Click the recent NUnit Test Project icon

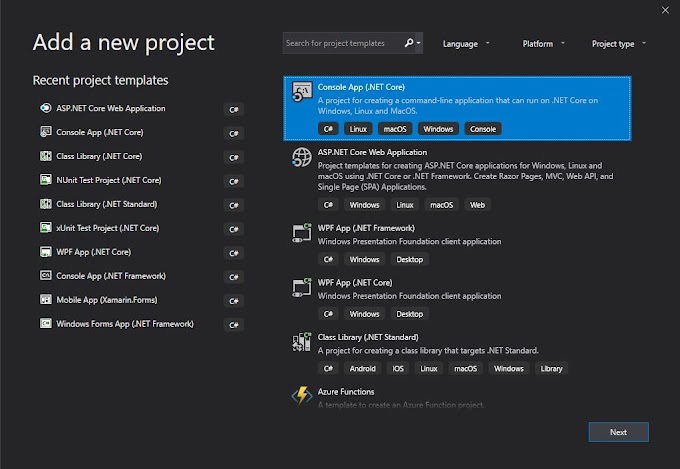[46, 180]
